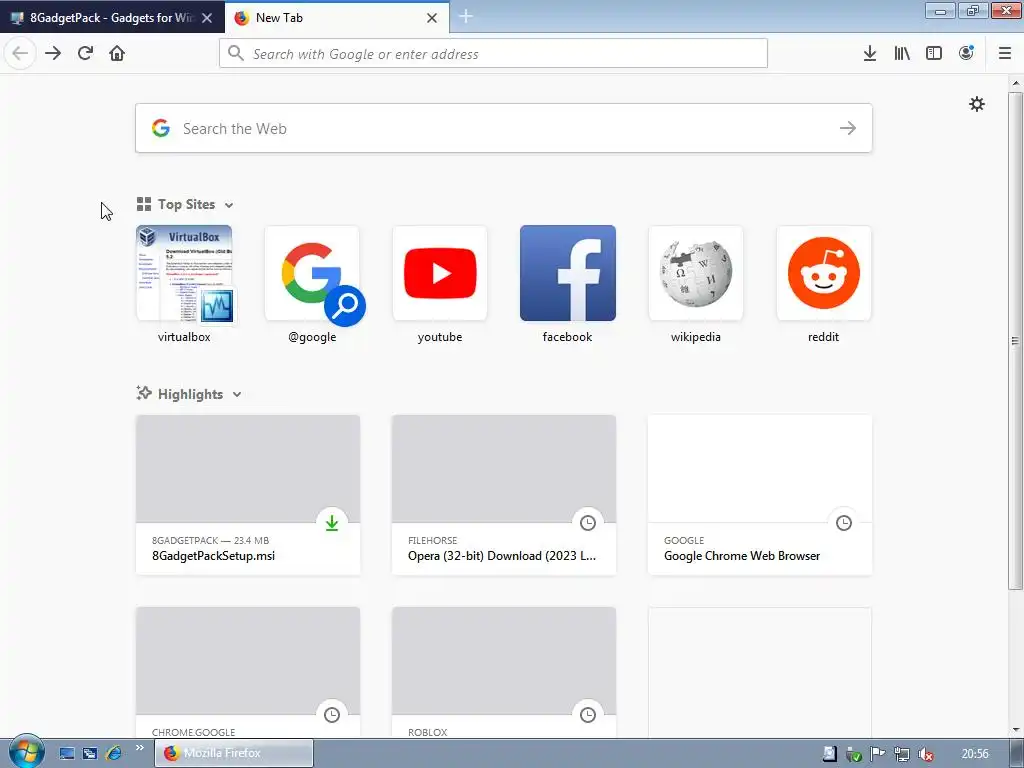
Task: Open the Library bookmarks menu
Action: click(x=902, y=53)
